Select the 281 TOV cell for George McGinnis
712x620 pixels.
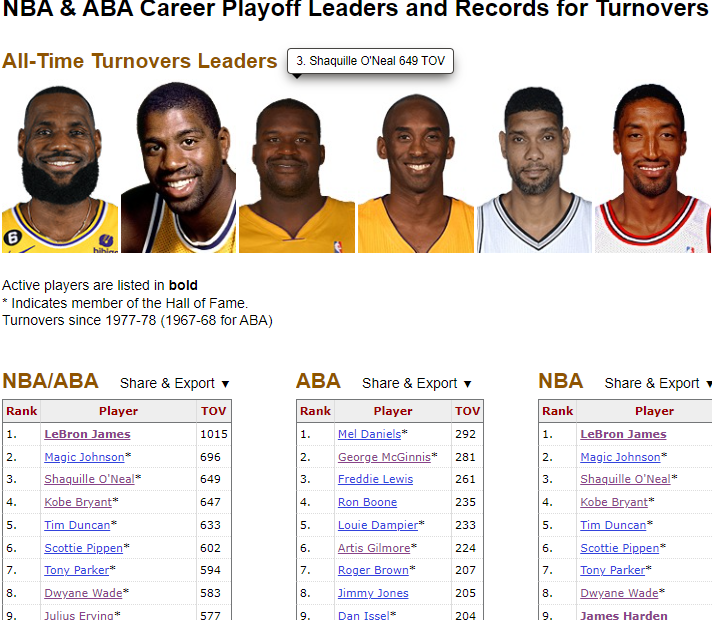coord(467,457)
